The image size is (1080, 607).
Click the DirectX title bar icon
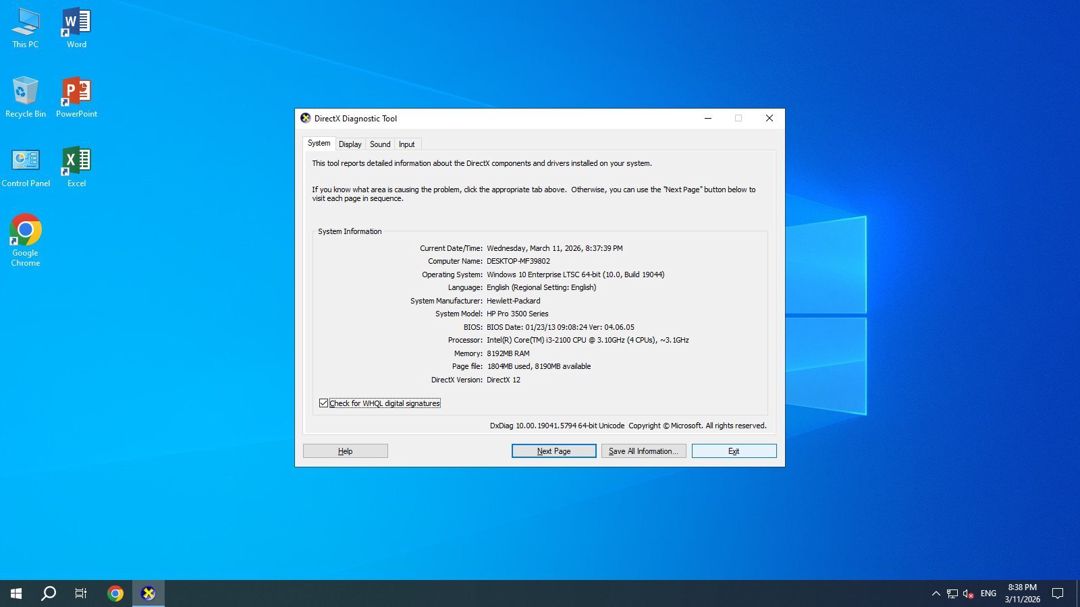click(x=306, y=119)
